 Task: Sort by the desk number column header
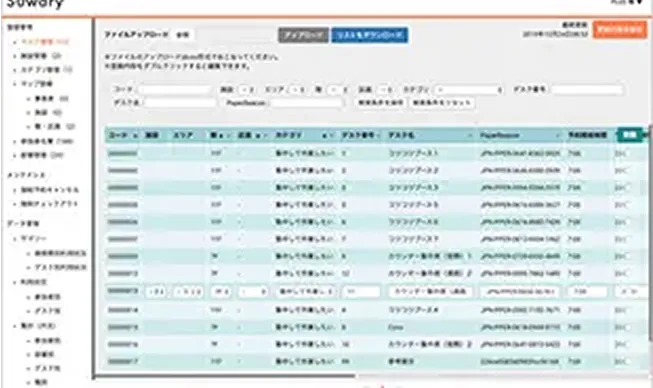(x=360, y=135)
